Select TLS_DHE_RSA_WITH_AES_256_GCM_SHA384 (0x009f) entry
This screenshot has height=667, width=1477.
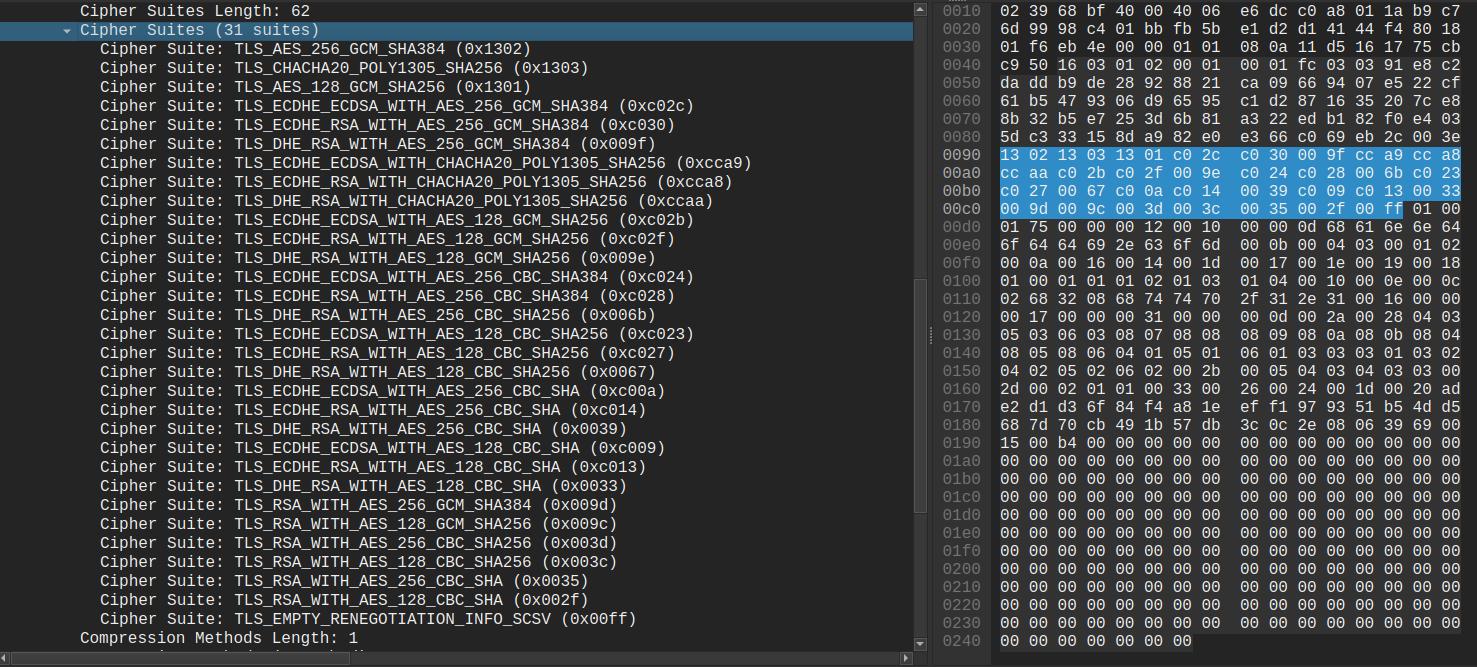coord(456,144)
